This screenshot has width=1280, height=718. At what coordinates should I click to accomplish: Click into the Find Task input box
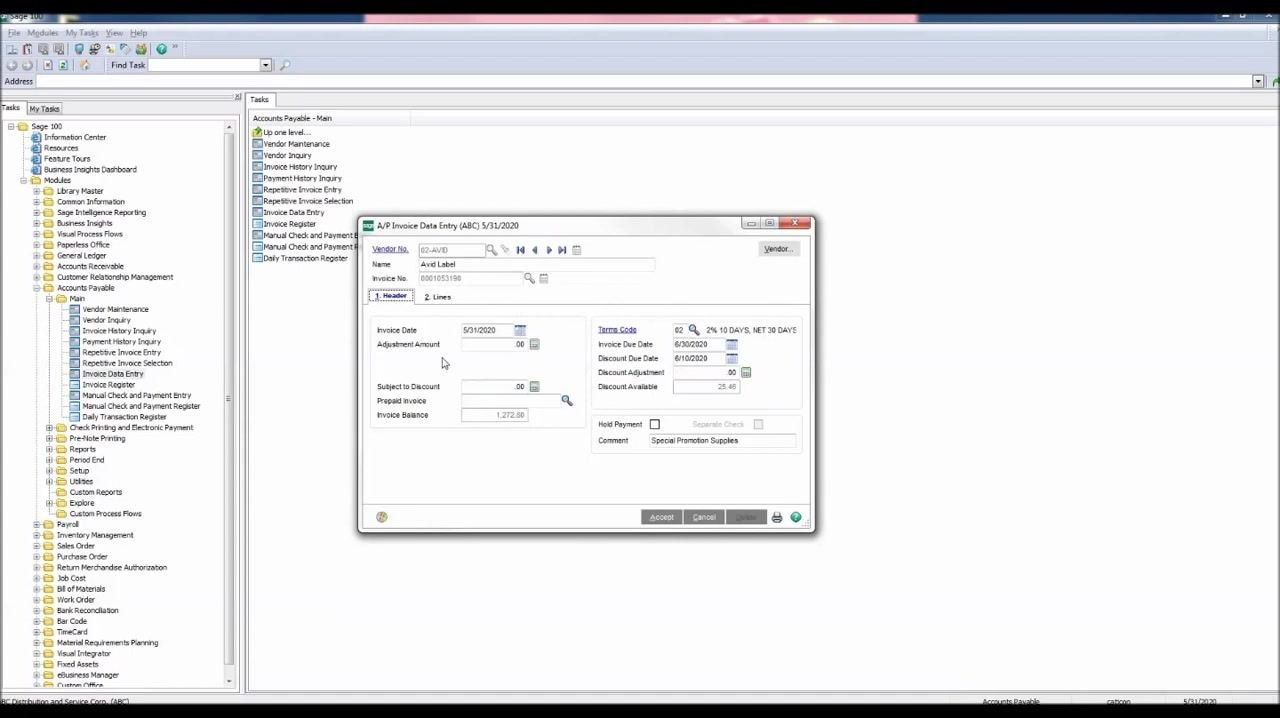204,65
